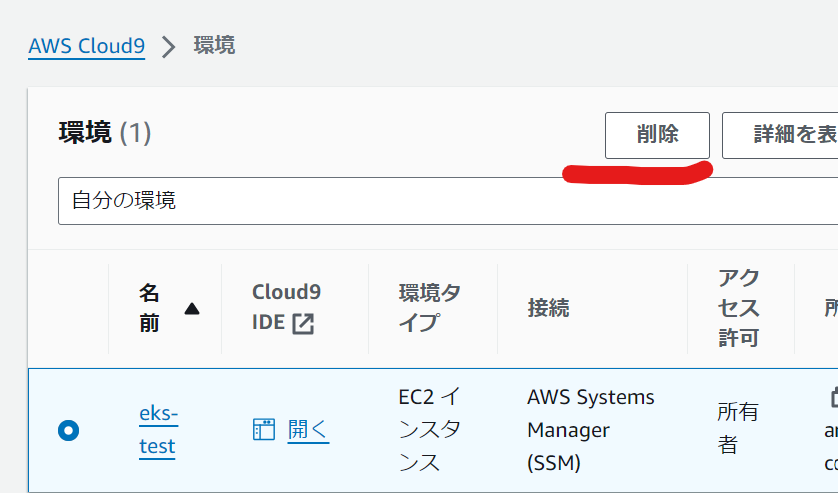838x493 pixels.
Task: Click the 詳細を表示 button
Action: tap(780, 135)
